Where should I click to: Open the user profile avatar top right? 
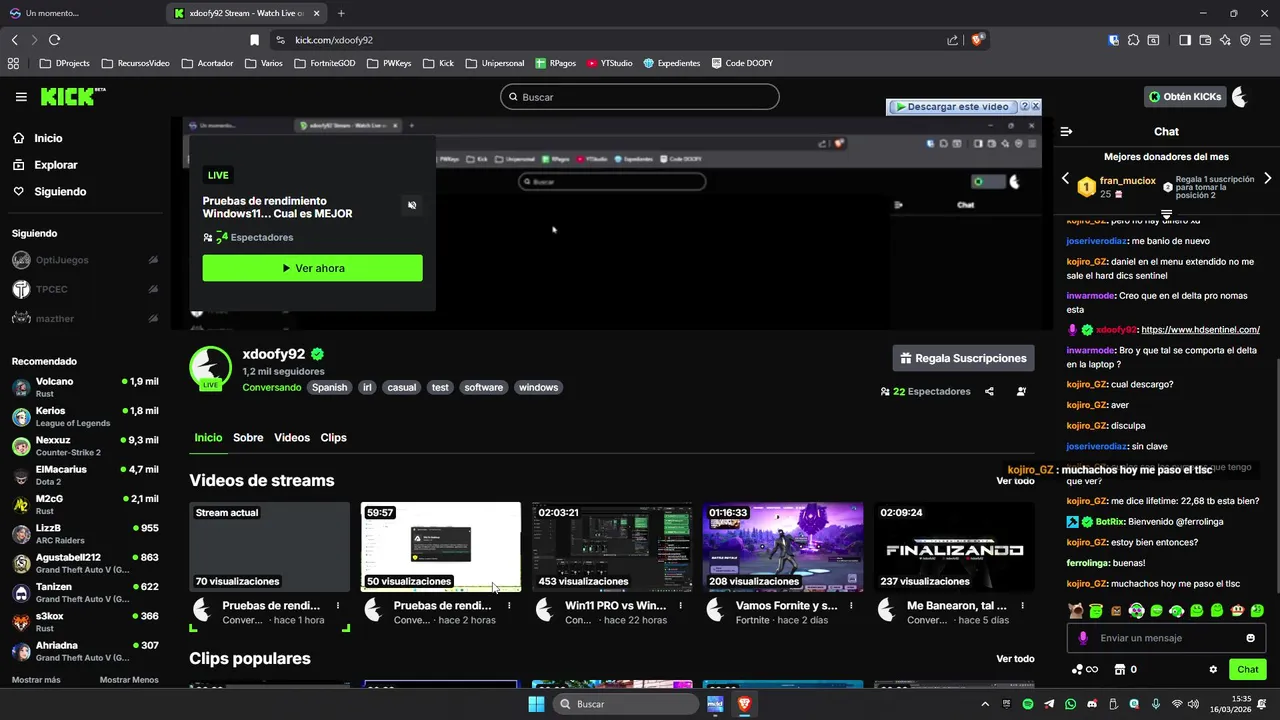[x=1240, y=97]
